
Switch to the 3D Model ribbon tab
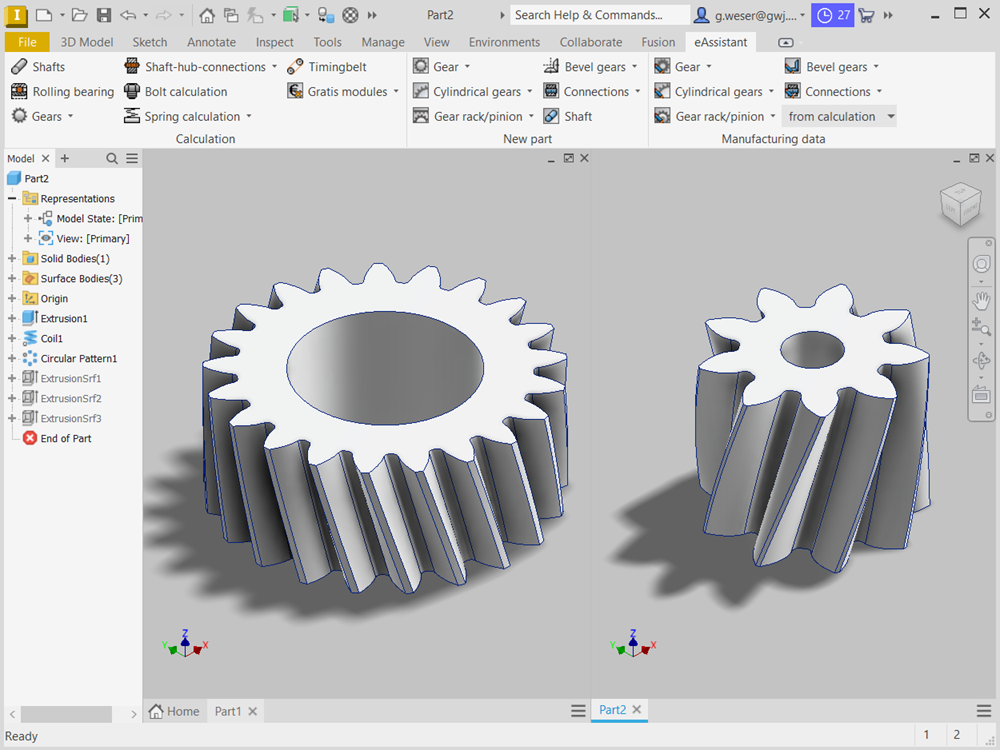(87, 42)
